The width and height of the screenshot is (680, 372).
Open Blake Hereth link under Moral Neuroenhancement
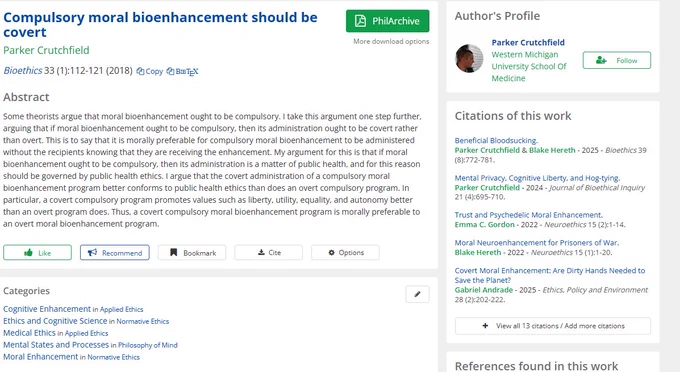(477, 252)
